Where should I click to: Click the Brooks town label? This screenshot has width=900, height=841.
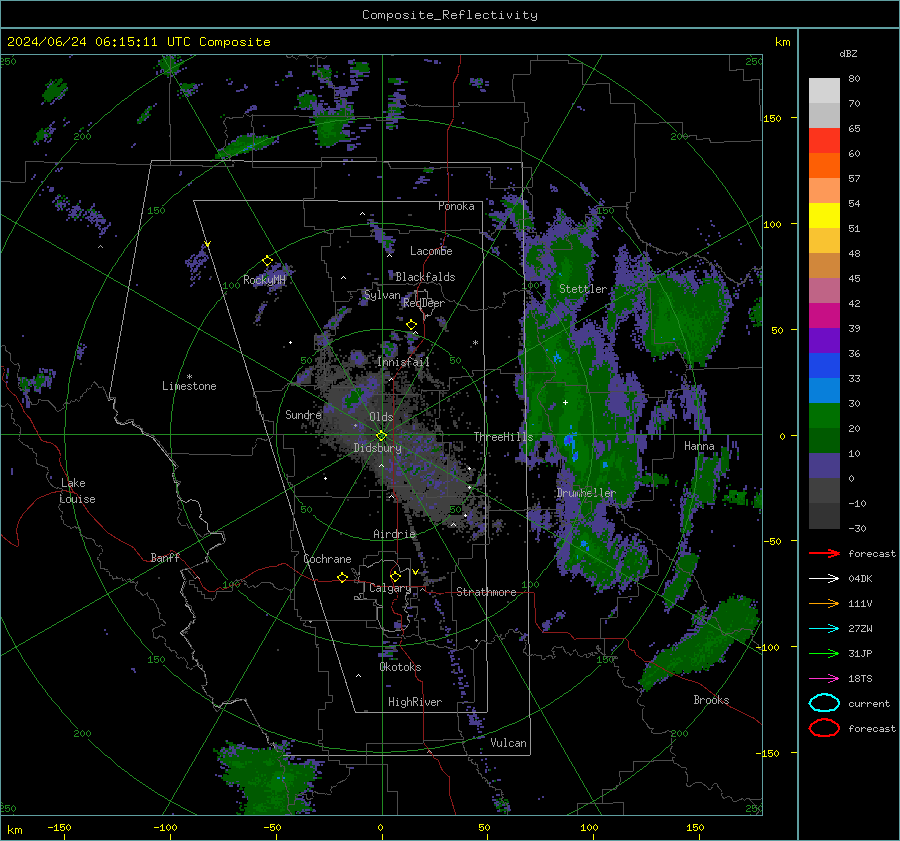tap(711, 700)
